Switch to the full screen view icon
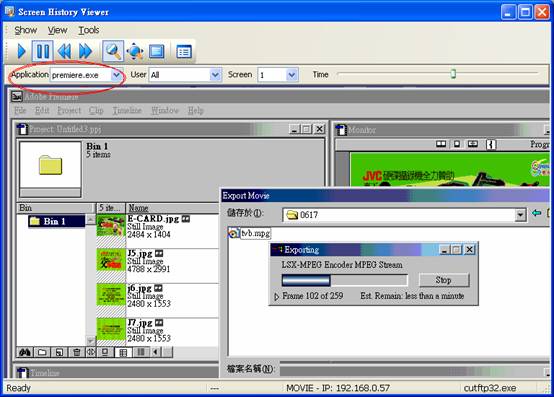 tap(157, 52)
